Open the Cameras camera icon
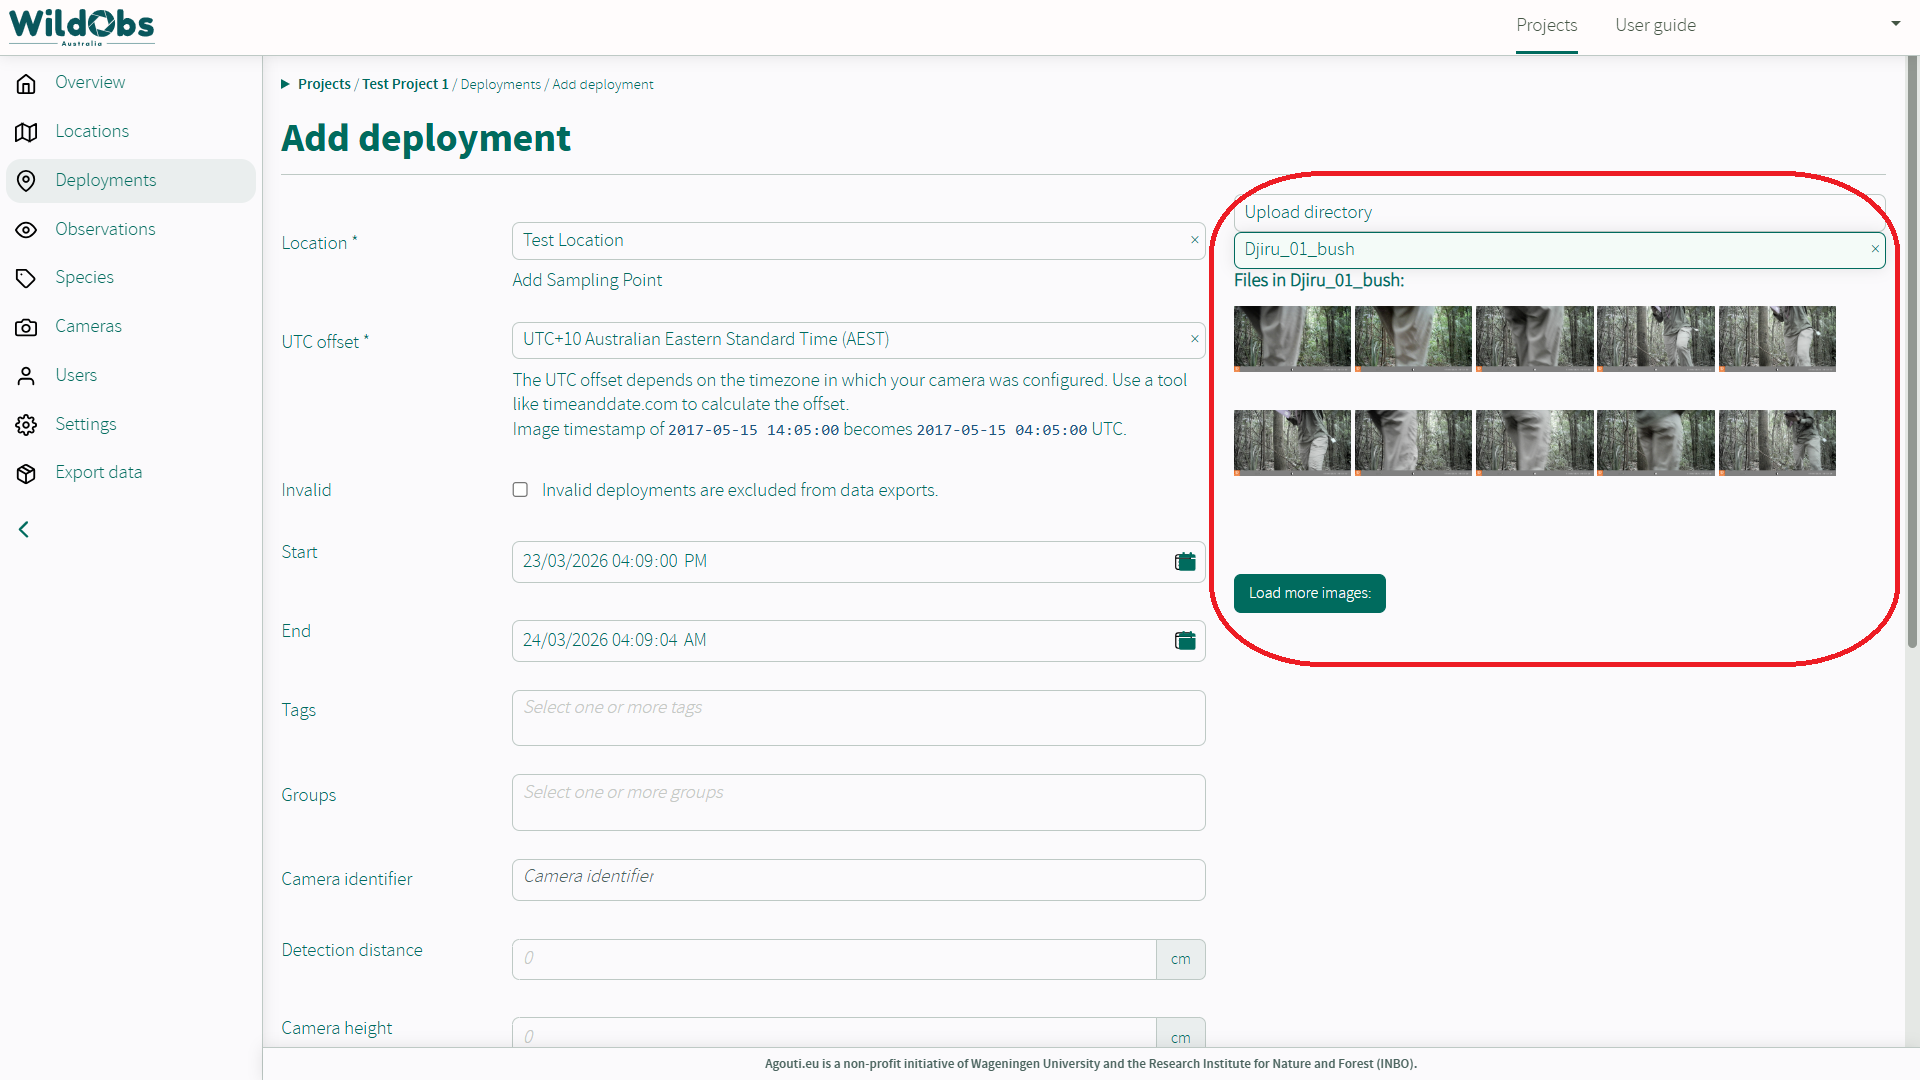Screen dimensions: 1920x1080 (27, 327)
